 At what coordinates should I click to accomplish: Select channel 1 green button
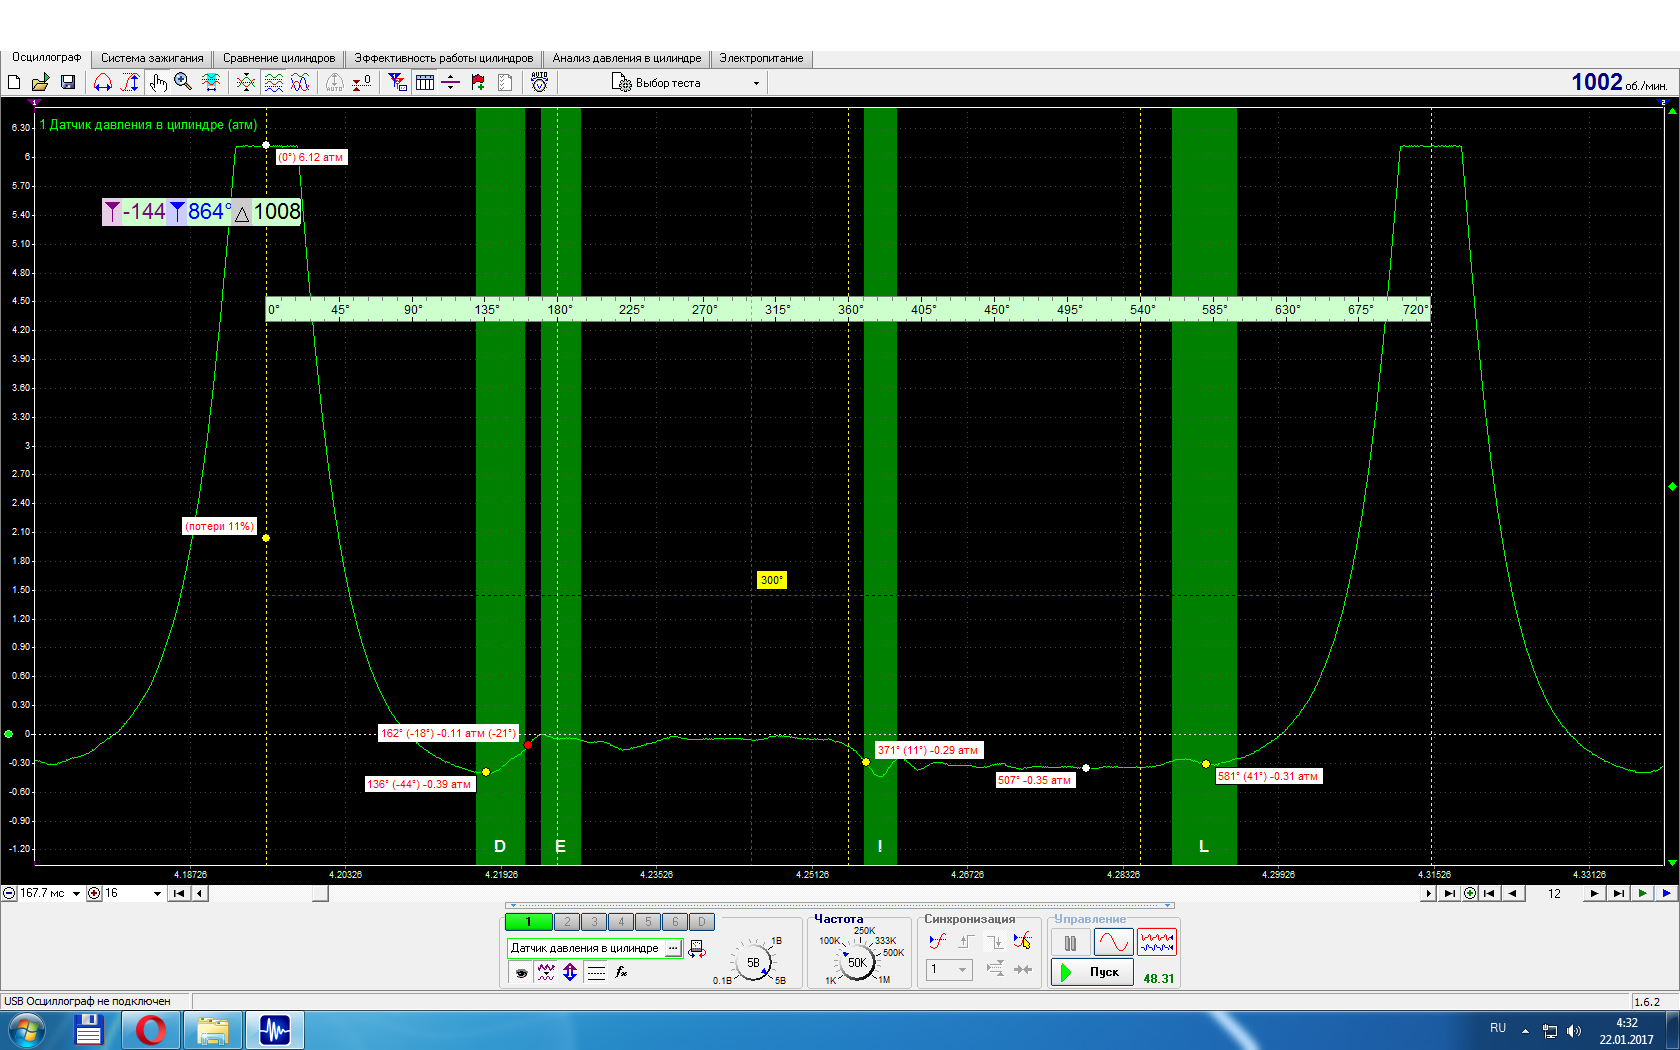(528, 922)
